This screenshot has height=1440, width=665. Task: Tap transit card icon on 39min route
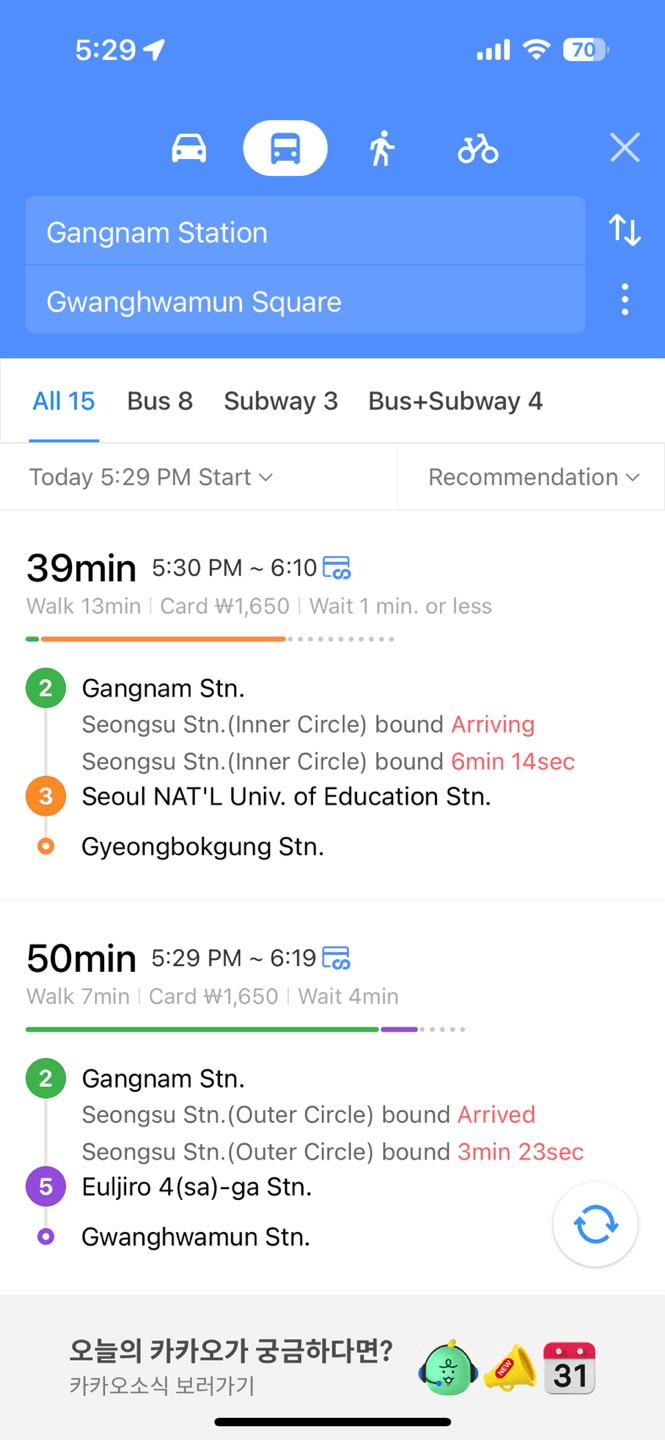pyautogui.click(x=336, y=568)
